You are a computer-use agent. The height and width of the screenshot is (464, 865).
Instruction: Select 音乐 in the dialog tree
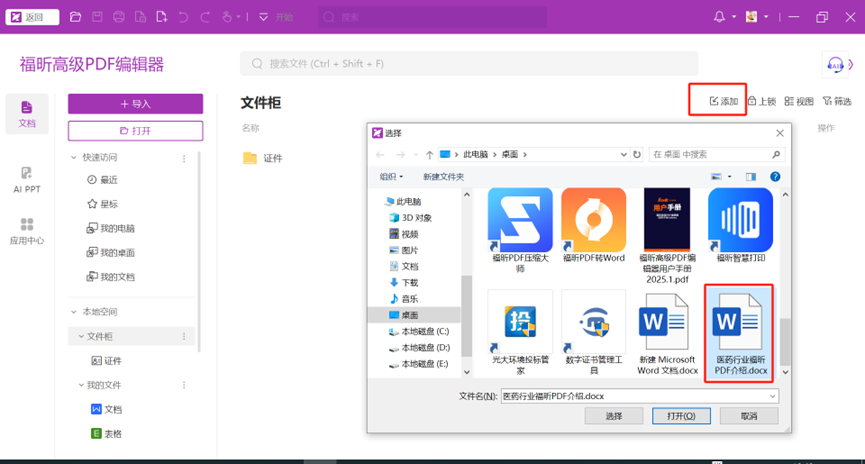404,299
